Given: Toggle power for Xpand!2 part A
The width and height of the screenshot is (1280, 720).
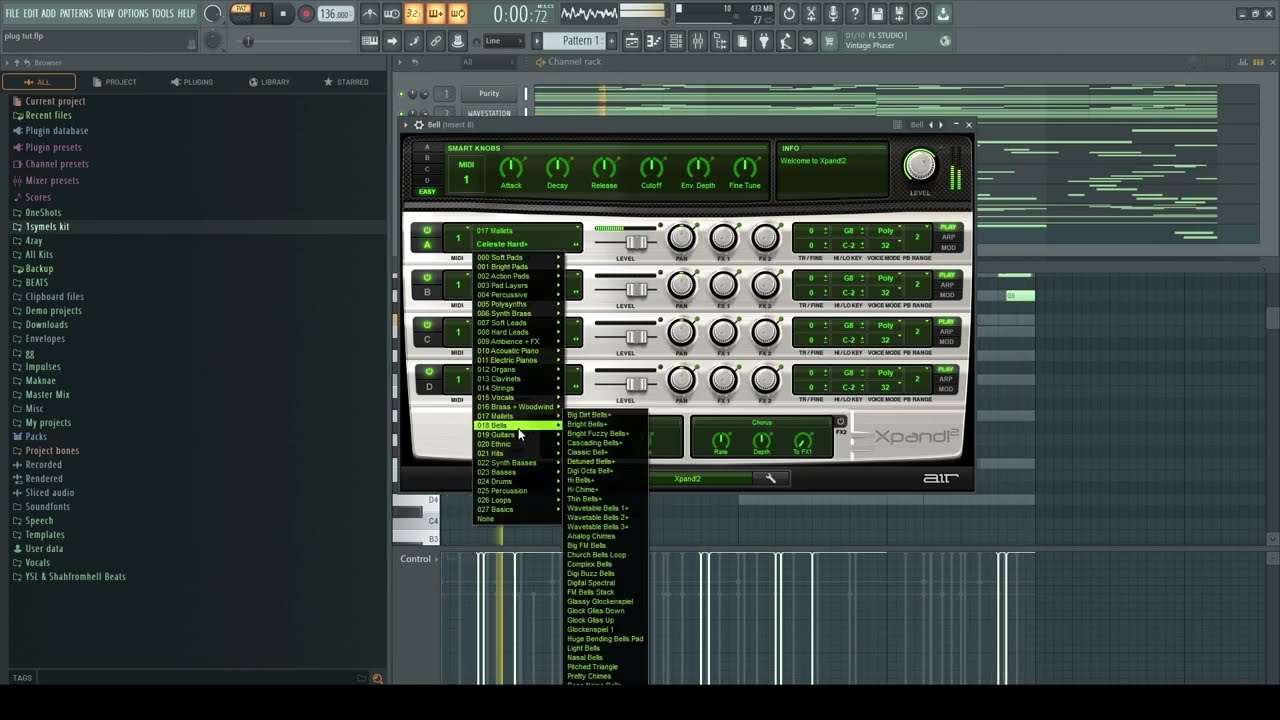Looking at the screenshot, I should click(428, 230).
